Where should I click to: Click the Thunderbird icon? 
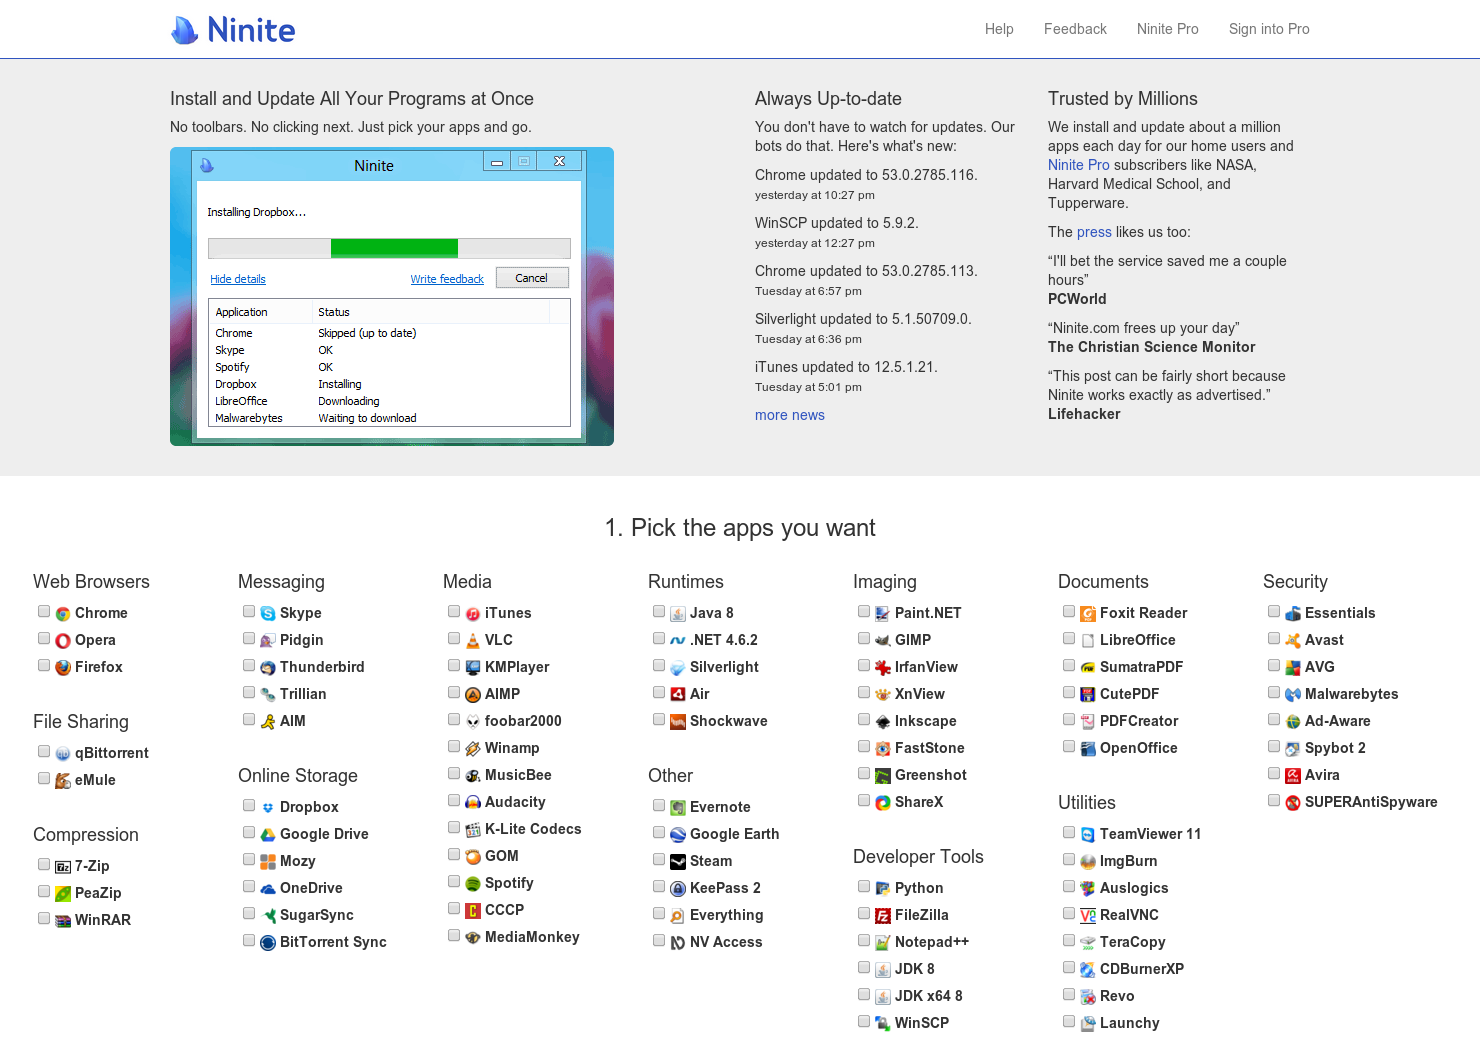click(x=268, y=668)
